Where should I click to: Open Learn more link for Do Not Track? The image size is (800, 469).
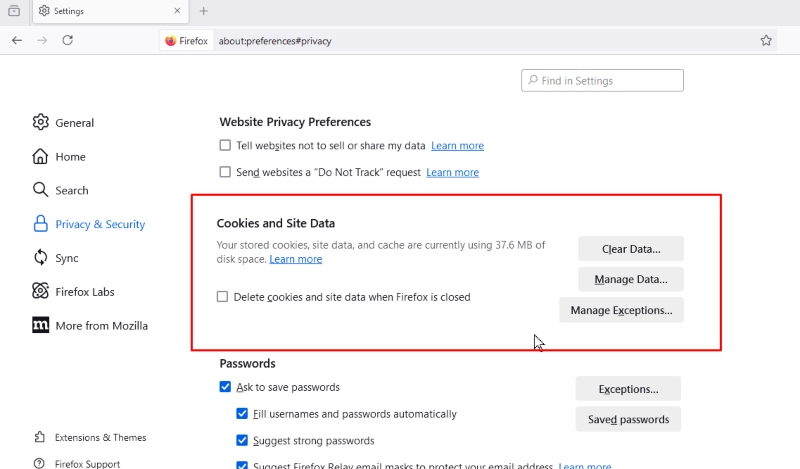click(x=453, y=172)
